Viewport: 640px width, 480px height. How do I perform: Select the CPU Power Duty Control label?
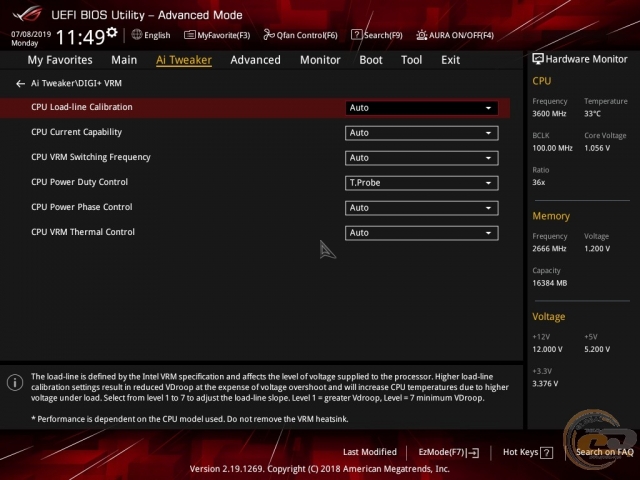pyautogui.click(x=79, y=182)
